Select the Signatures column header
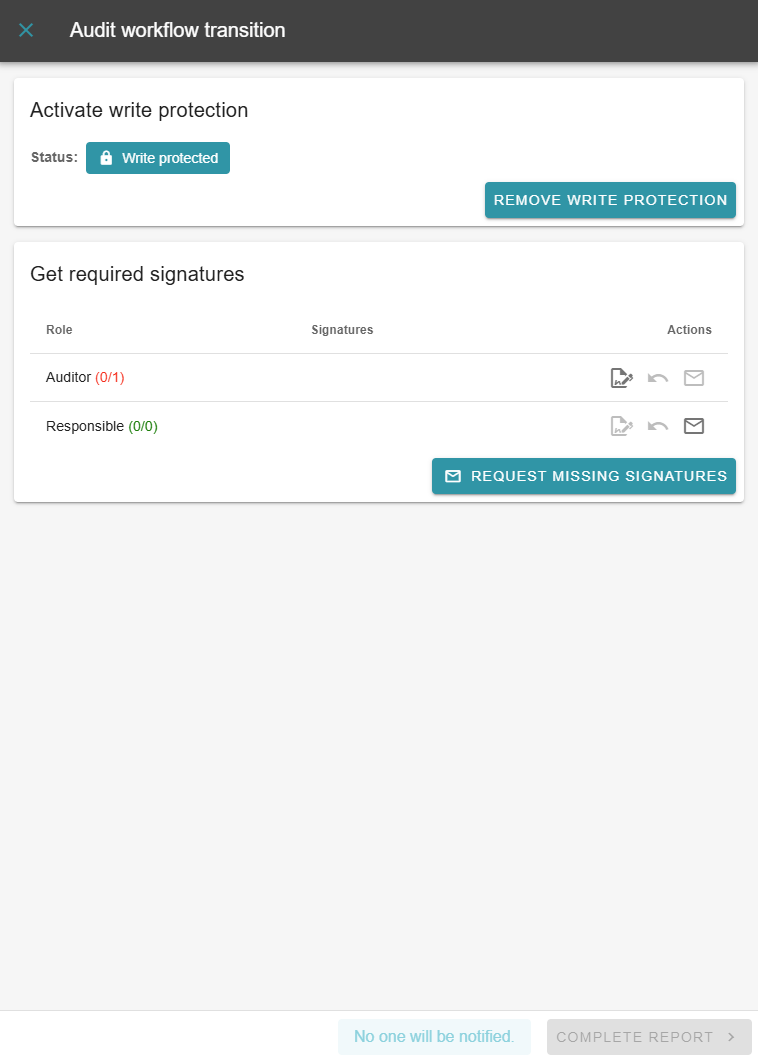The image size is (758, 1061). [342, 330]
